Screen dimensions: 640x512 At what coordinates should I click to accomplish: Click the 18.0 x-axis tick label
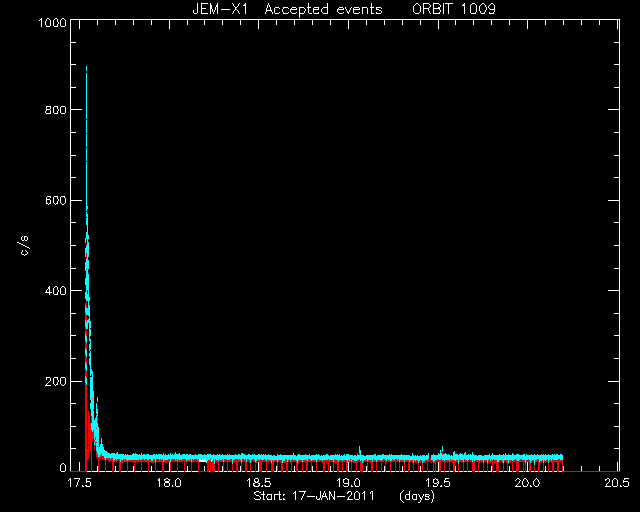pos(169,483)
